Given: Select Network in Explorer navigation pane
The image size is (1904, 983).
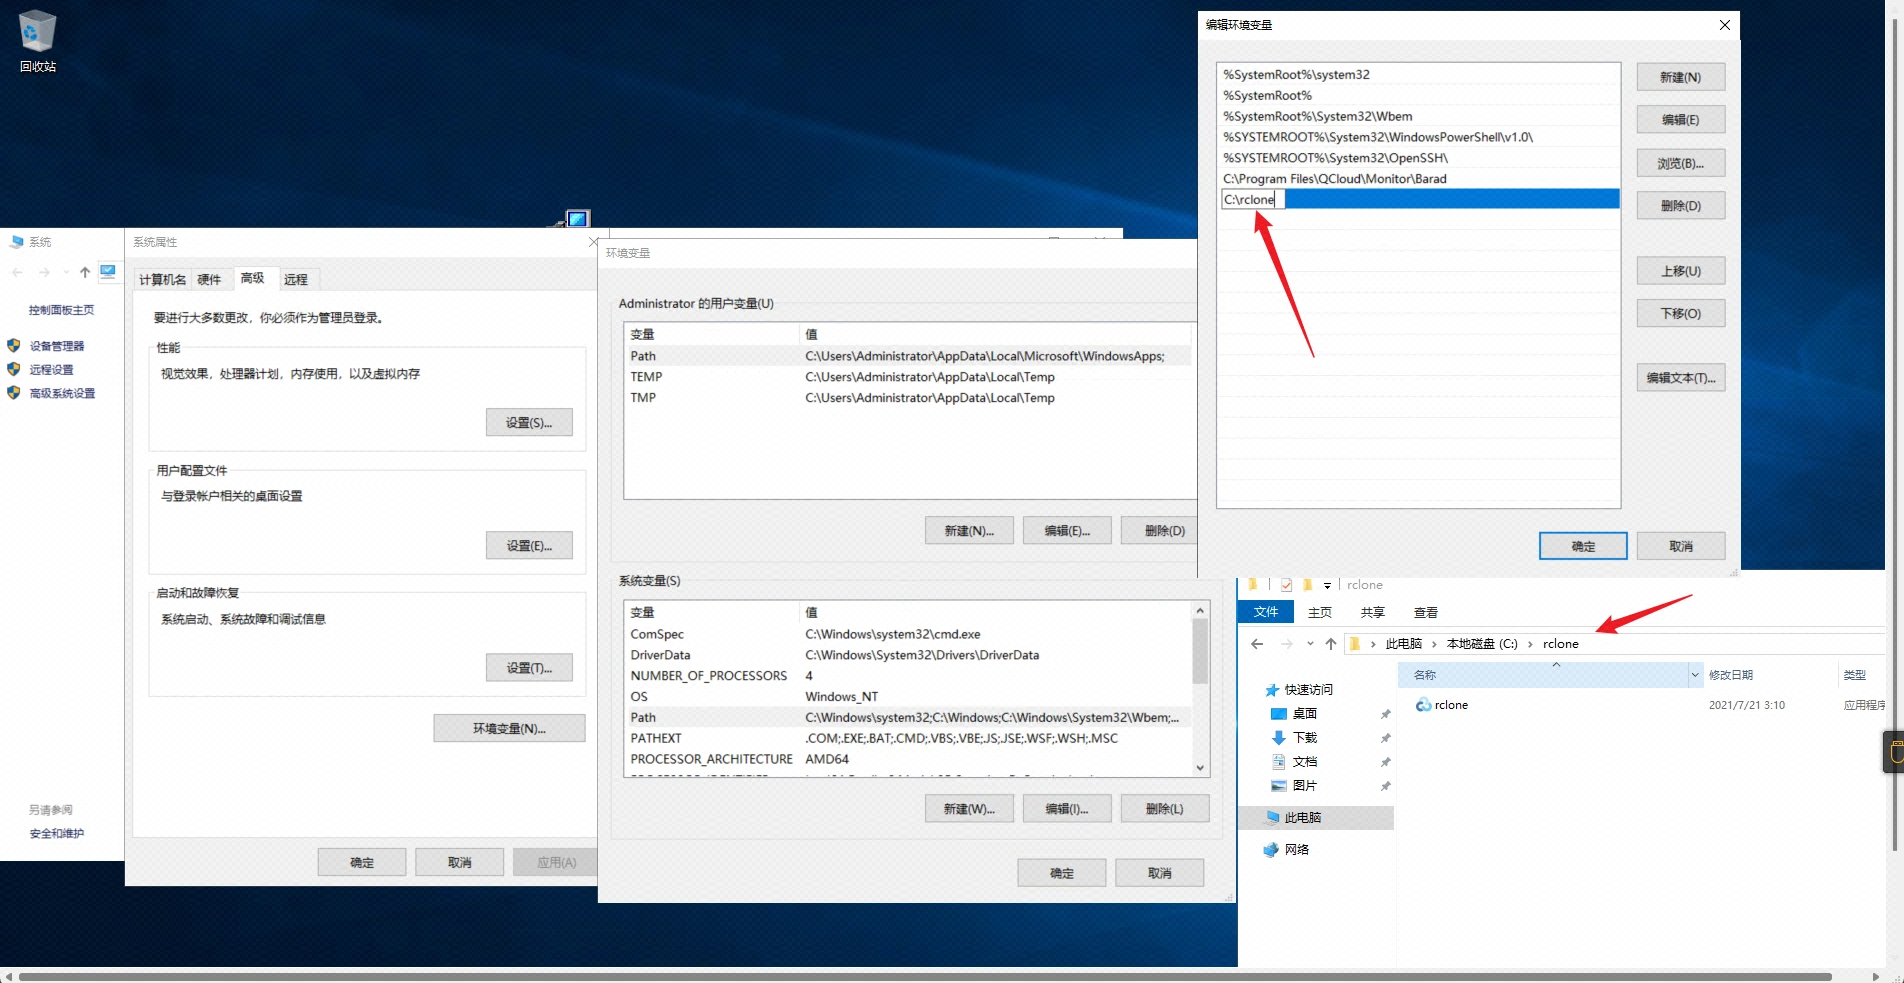Looking at the screenshot, I should pyautogui.click(x=1287, y=850).
